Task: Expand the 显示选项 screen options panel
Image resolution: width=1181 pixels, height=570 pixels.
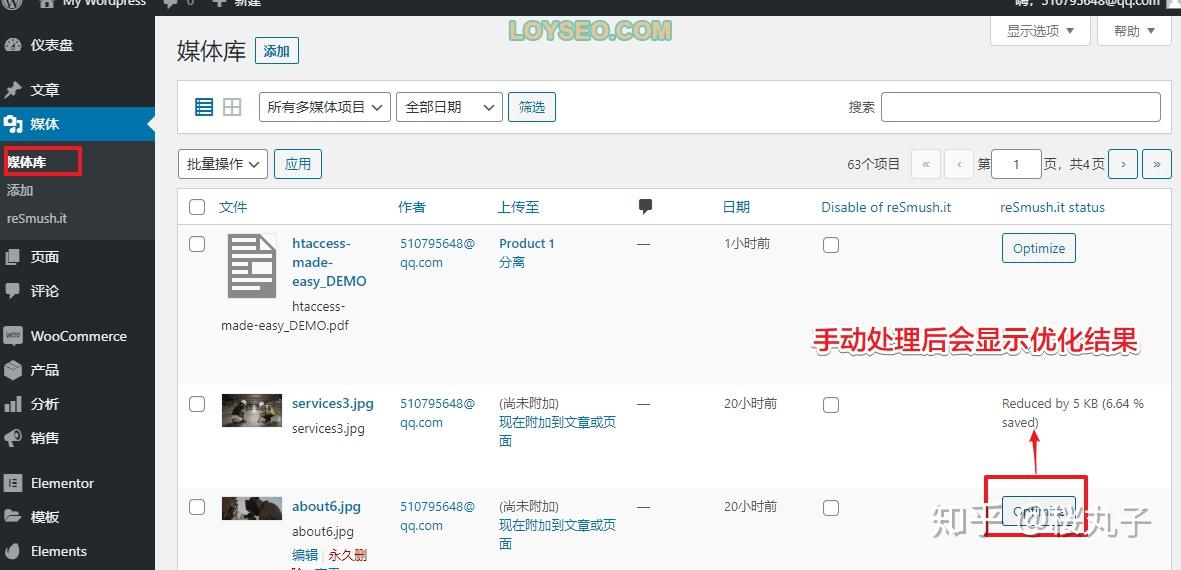Action: (x=1040, y=31)
